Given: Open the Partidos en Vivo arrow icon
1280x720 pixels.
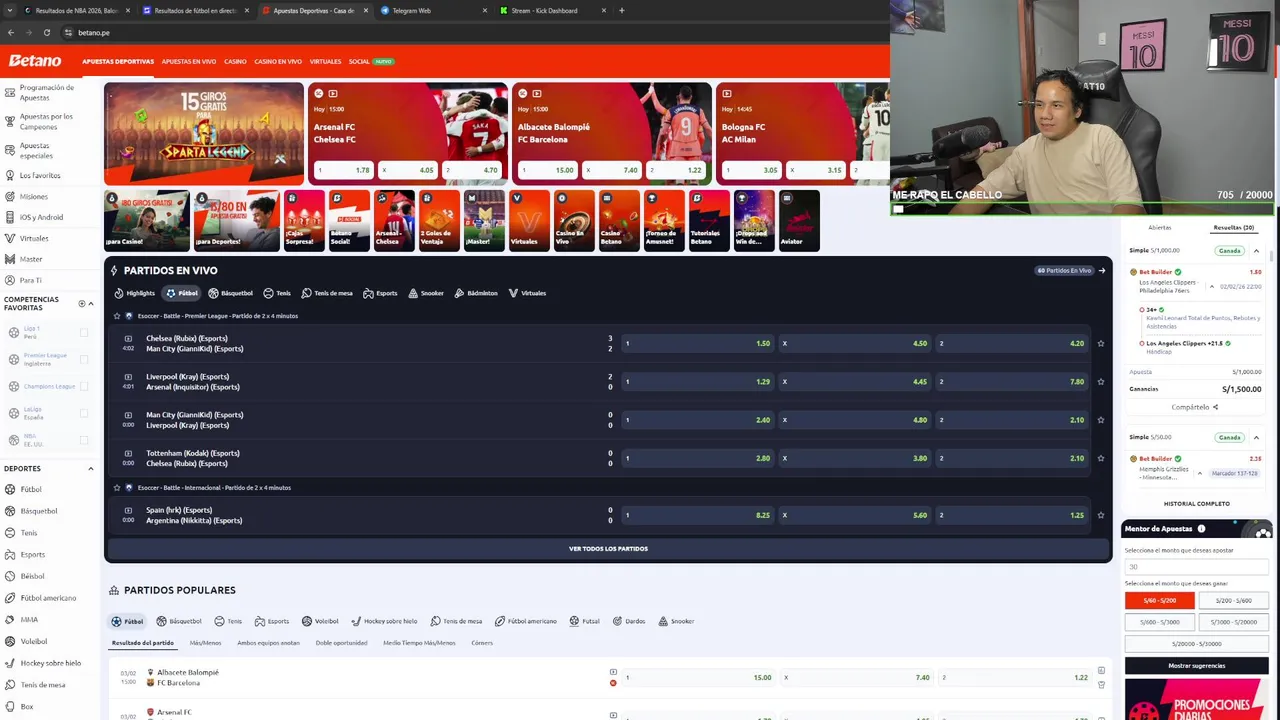Looking at the screenshot, I should [1102, 270].
